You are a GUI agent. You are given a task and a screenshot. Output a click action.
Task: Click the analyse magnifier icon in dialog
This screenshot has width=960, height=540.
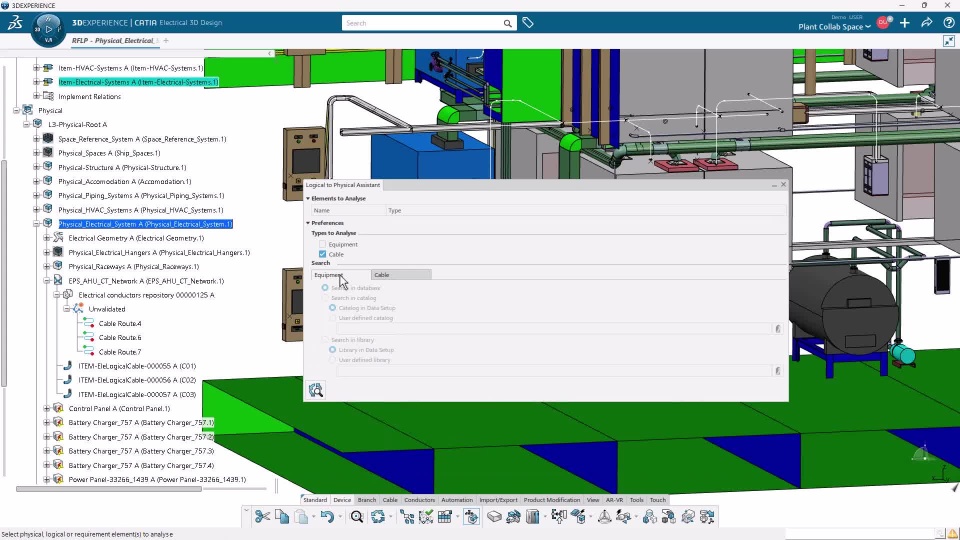[316, 390]
